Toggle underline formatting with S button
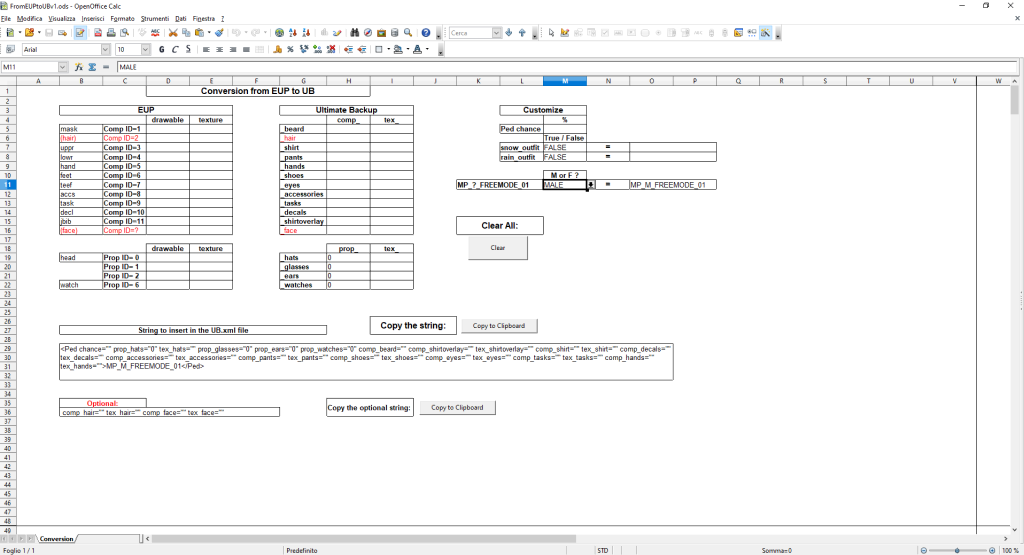1024x555 pixels. (x=187, y=49)
